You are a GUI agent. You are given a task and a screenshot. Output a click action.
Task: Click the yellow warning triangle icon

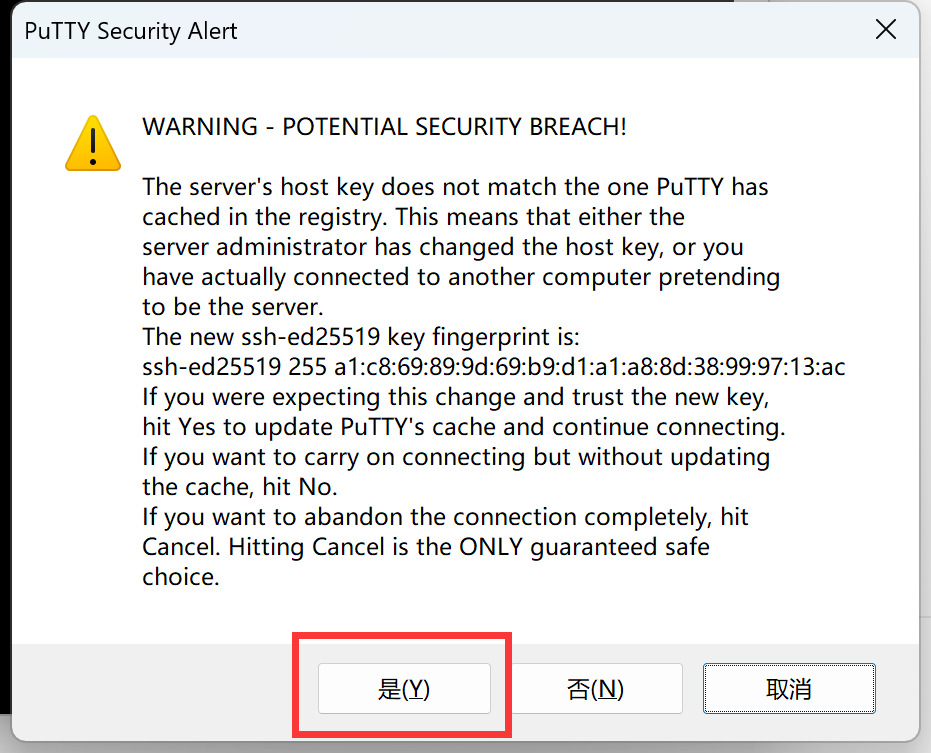93,143
